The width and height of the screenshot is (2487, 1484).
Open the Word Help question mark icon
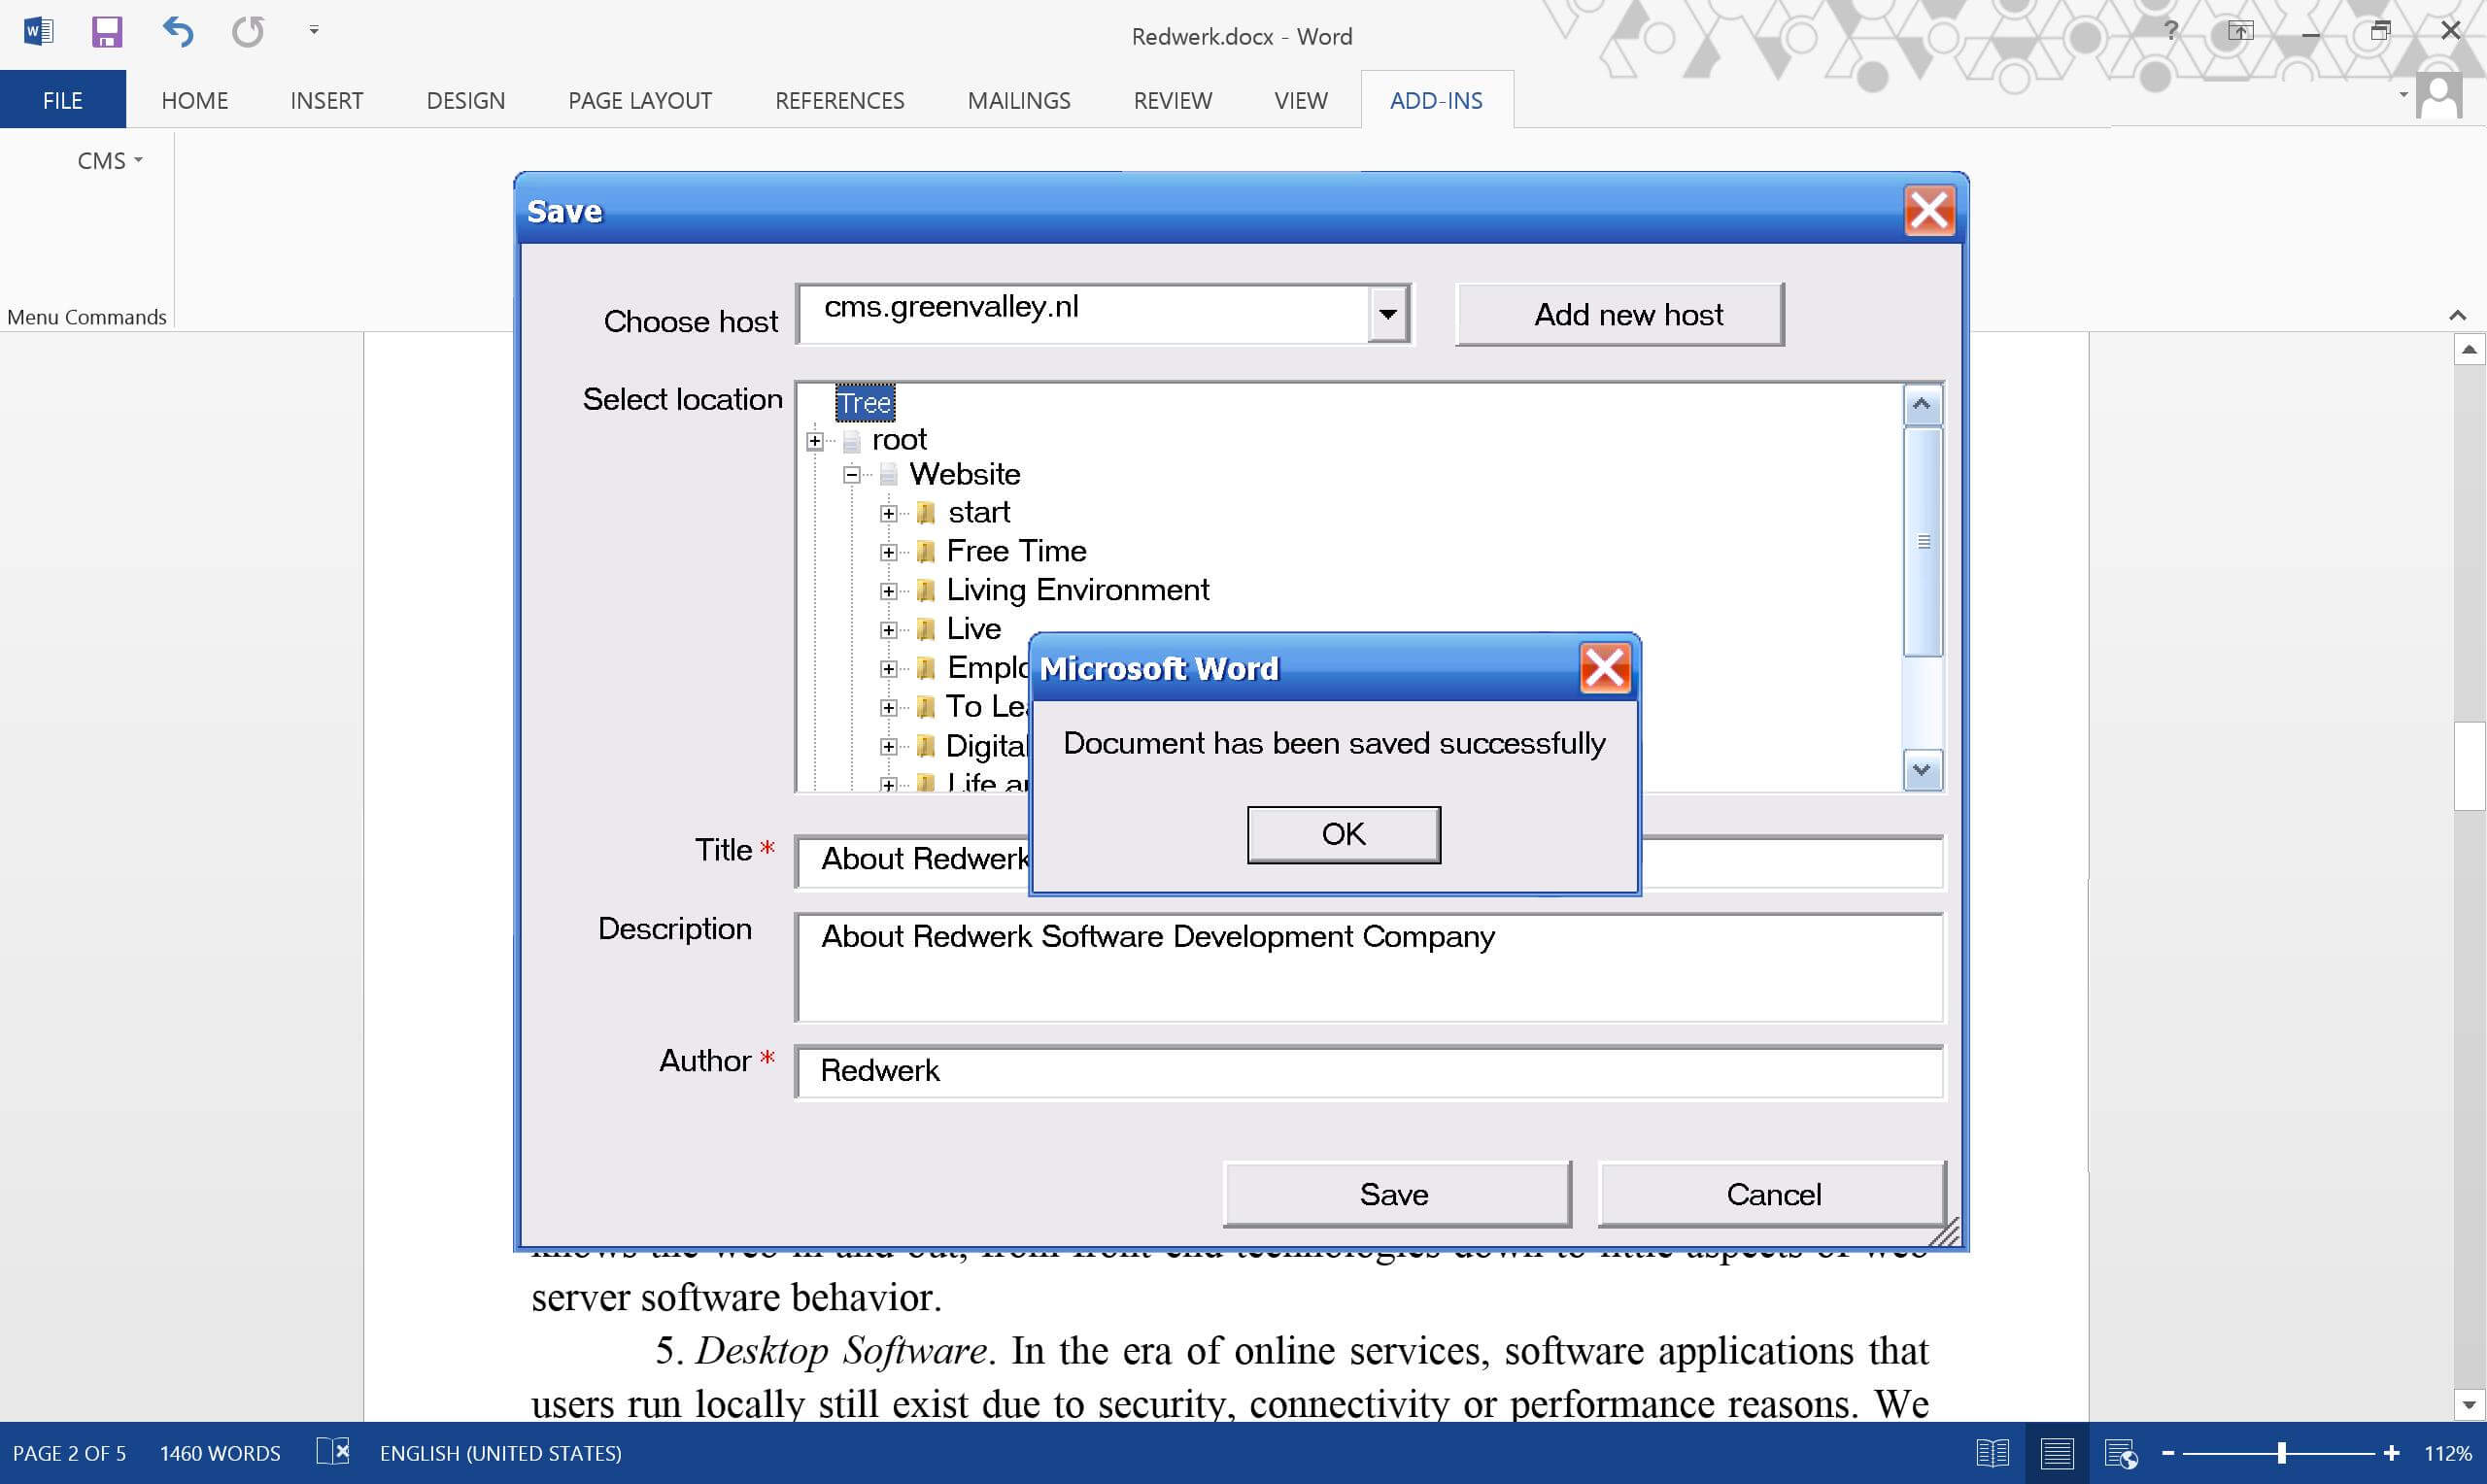point(2171,31)
